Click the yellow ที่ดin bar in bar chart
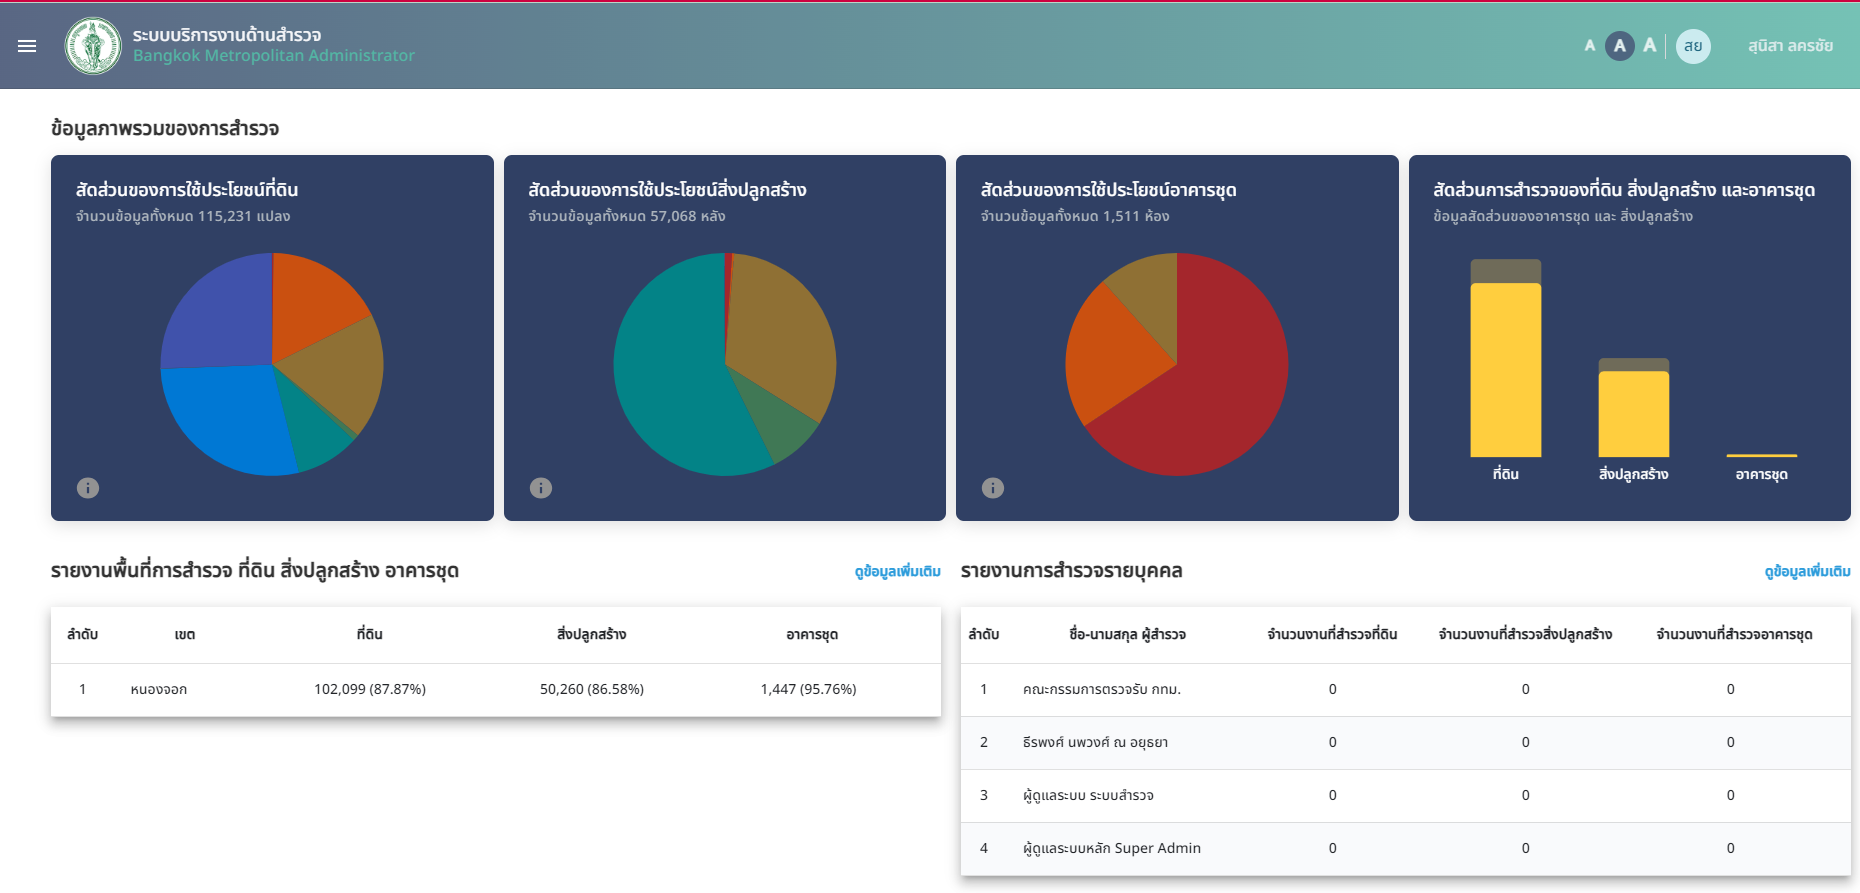 click(1506, 370)
